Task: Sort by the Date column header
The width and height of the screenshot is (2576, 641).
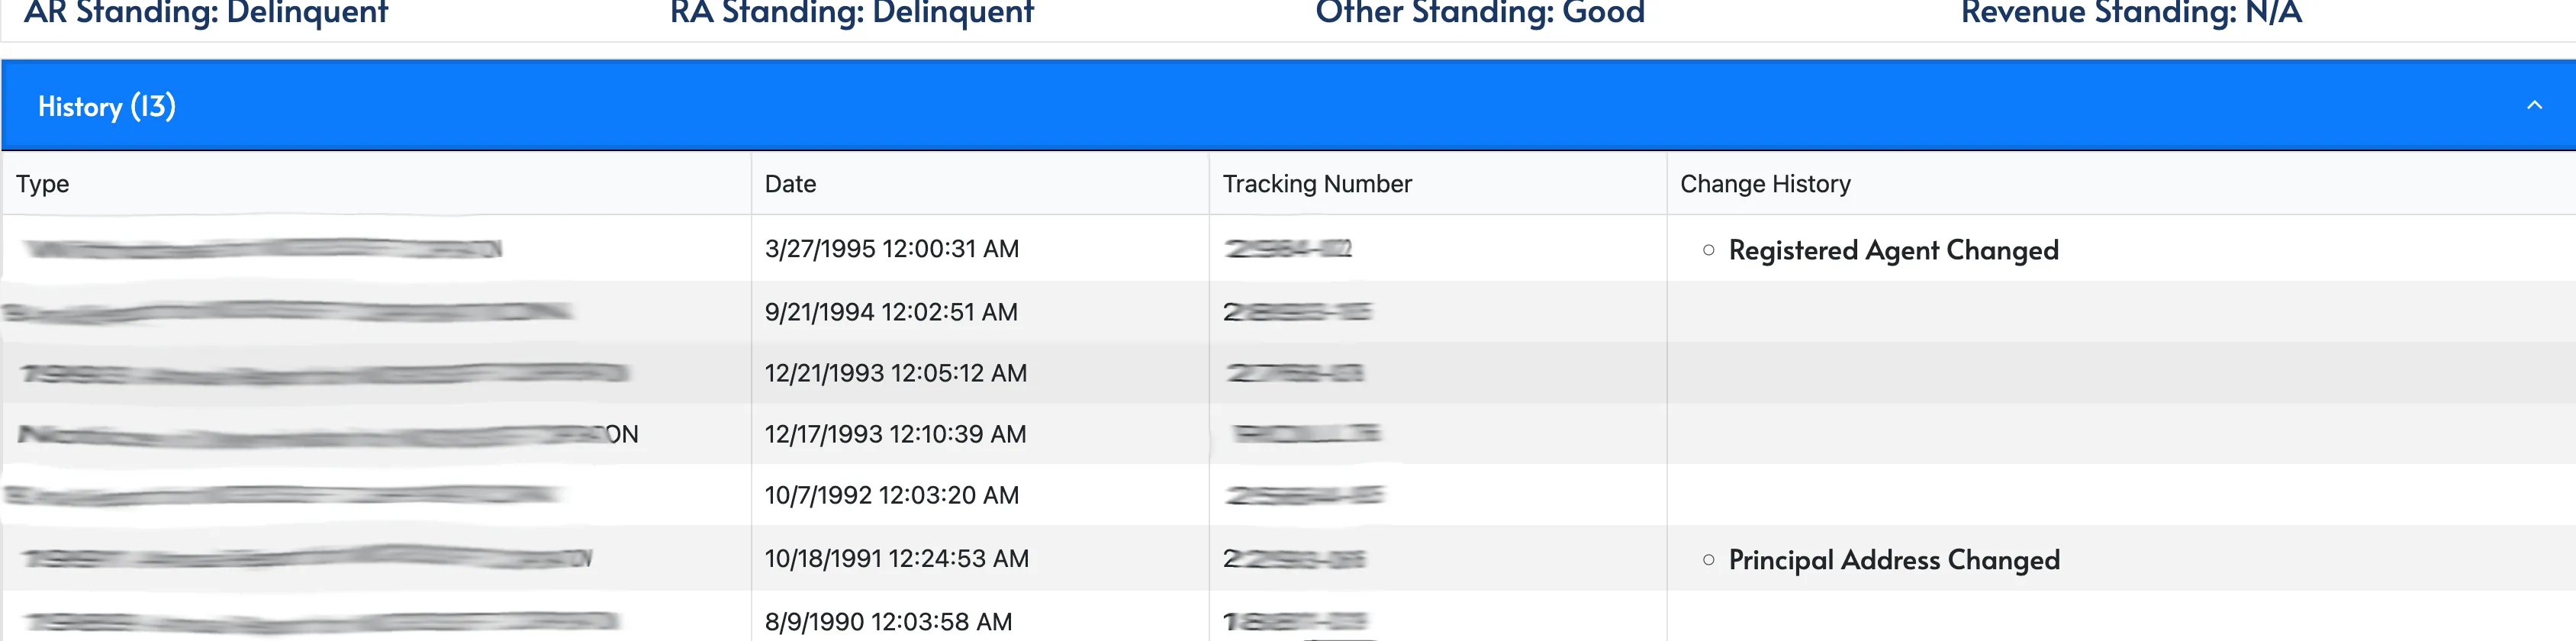Action: click(x=790, y=184)
